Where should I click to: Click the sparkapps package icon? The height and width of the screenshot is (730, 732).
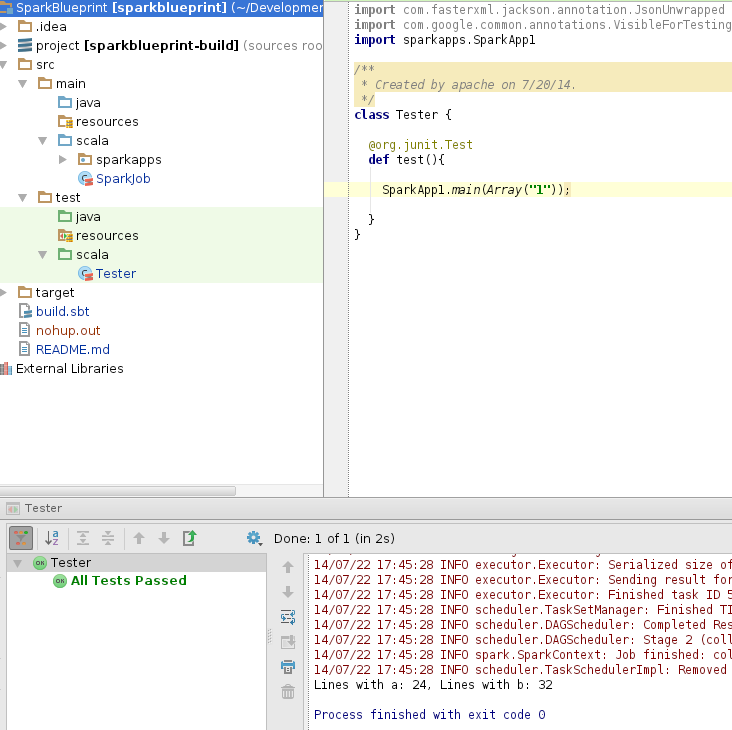(85, 160)
